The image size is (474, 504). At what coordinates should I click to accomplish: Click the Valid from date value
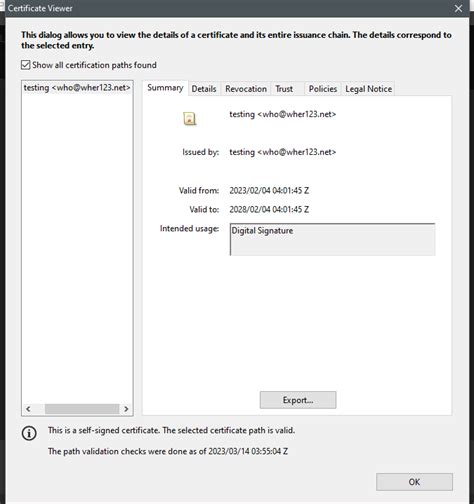(269, 191)
